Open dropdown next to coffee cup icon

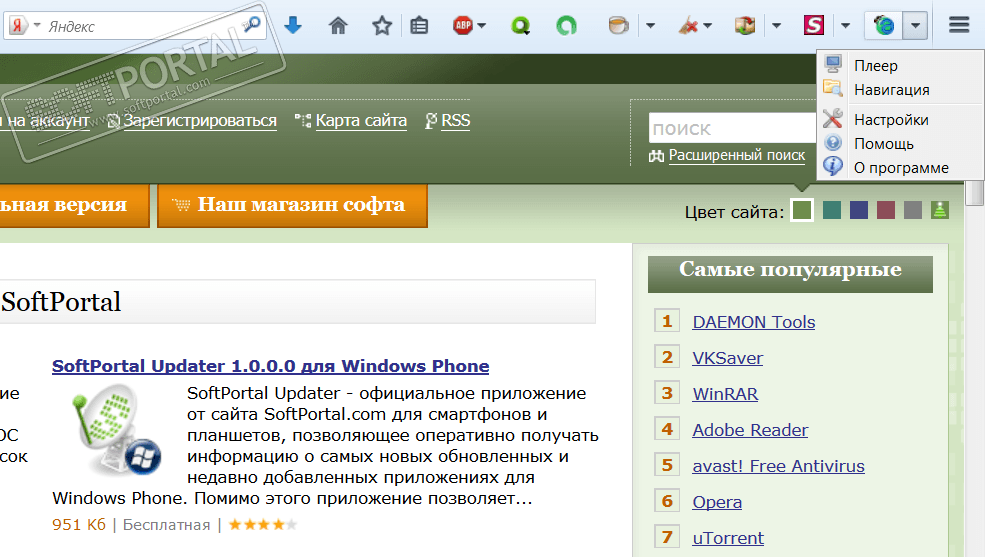point(650,26)
